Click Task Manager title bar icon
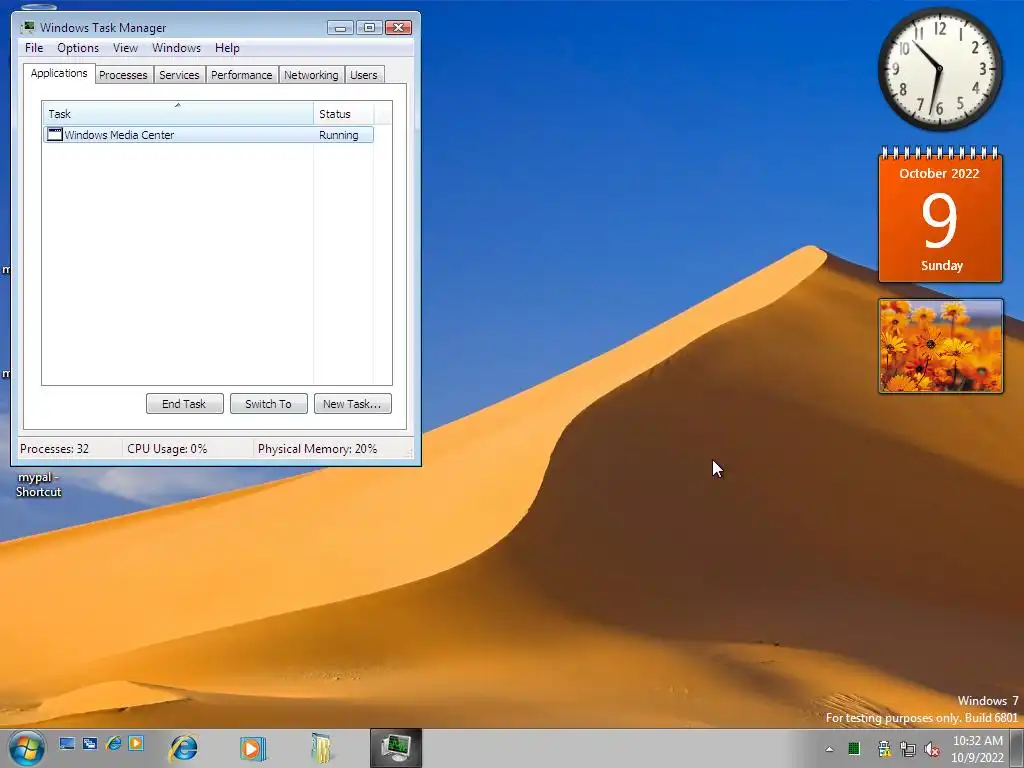The image size is (1024, 768). click(x=27, y=27)
